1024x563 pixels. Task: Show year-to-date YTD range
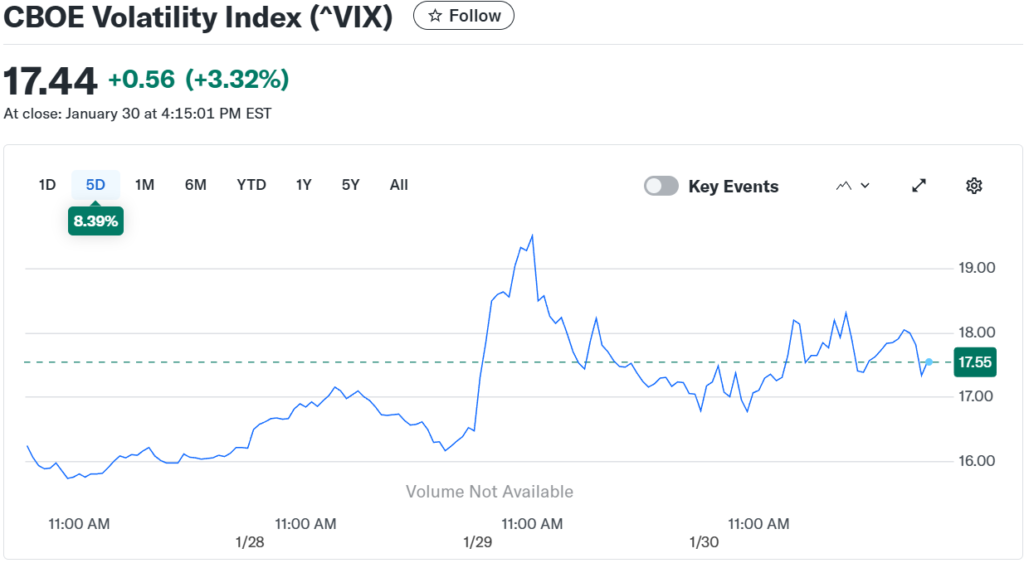coord(251,185)
